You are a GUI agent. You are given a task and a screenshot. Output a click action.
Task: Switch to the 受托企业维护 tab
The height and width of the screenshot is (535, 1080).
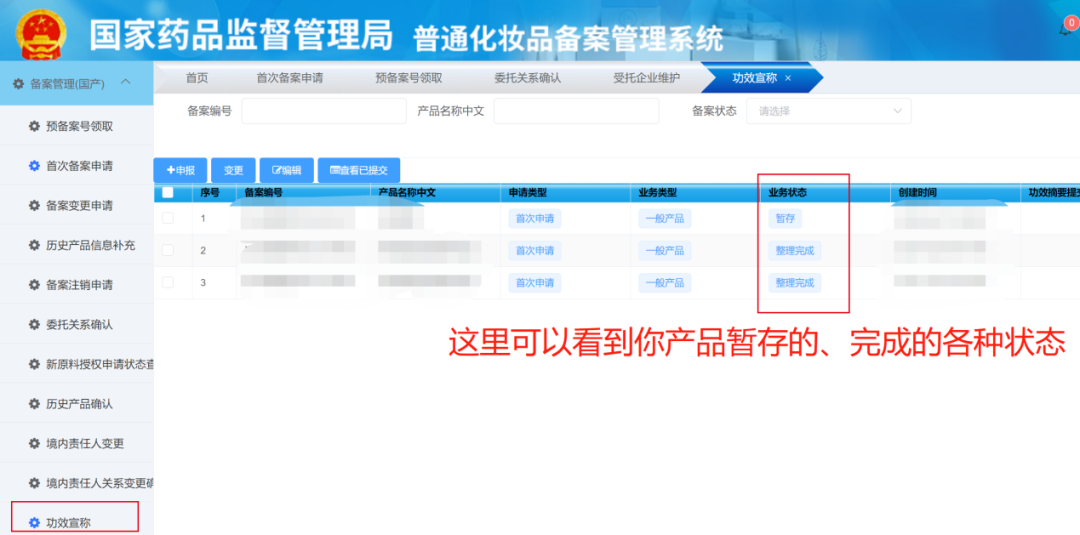point(646,78)
